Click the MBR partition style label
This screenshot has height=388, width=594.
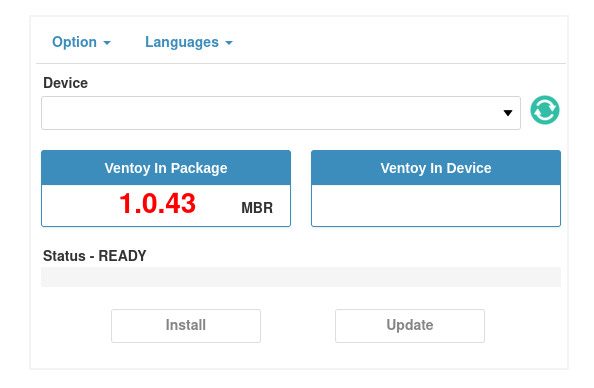click(257, 208)
